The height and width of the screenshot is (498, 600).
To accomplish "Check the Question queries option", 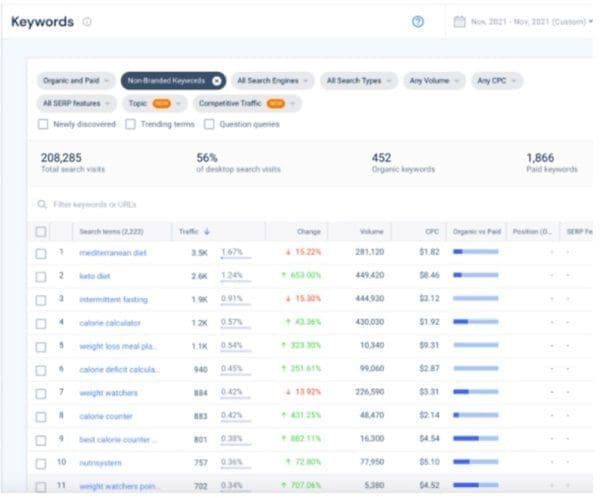I will (x=209, y=124).
